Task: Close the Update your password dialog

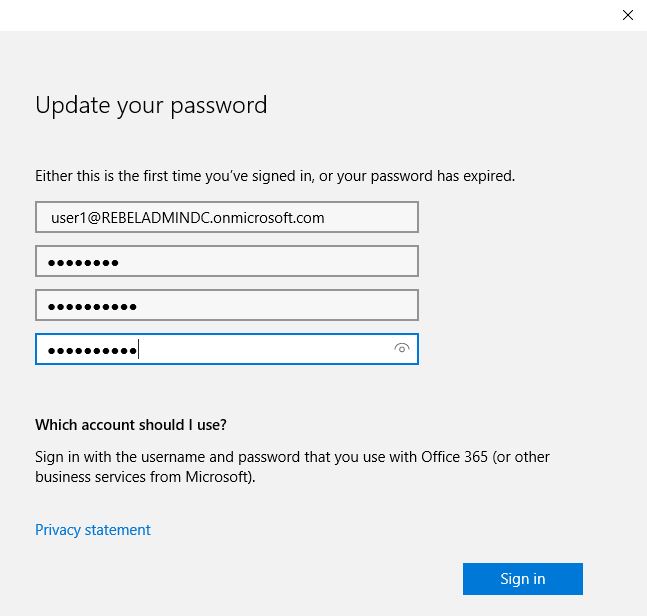Action: pos(628,15)
